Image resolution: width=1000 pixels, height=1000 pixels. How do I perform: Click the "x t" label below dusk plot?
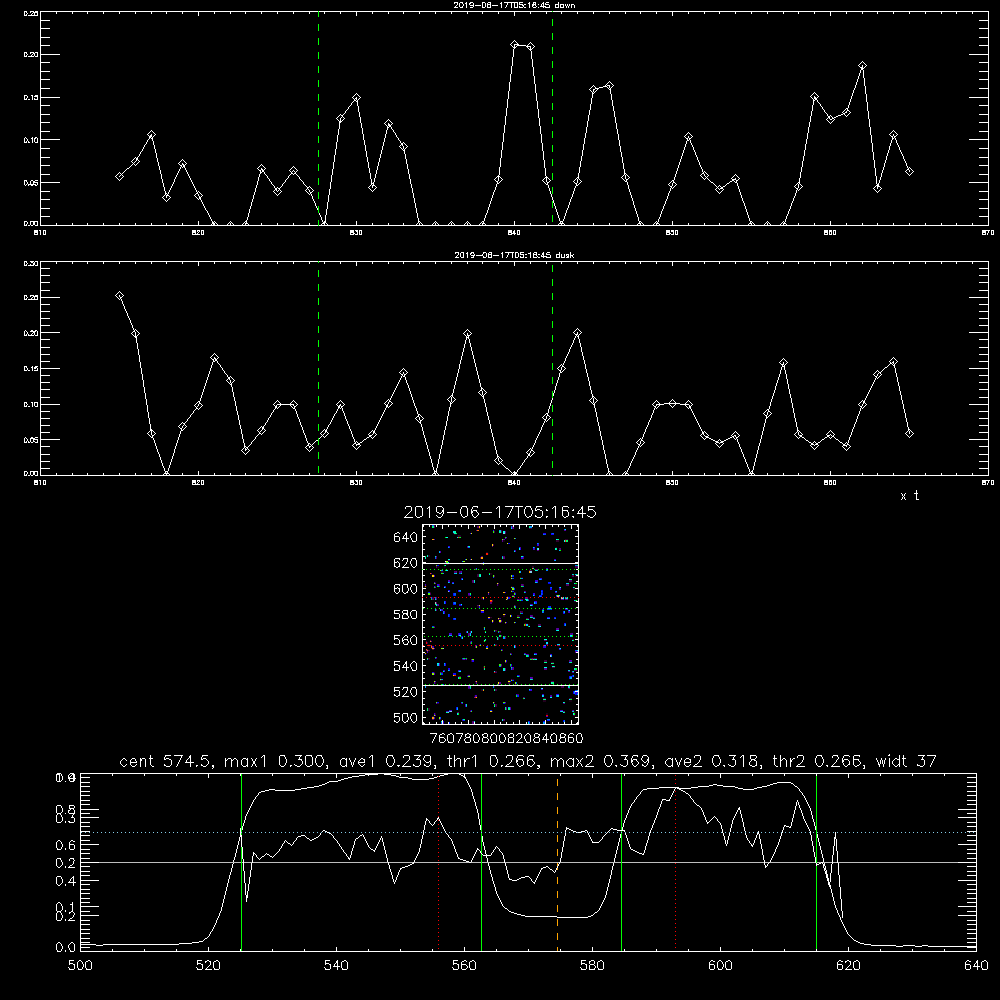909,496
